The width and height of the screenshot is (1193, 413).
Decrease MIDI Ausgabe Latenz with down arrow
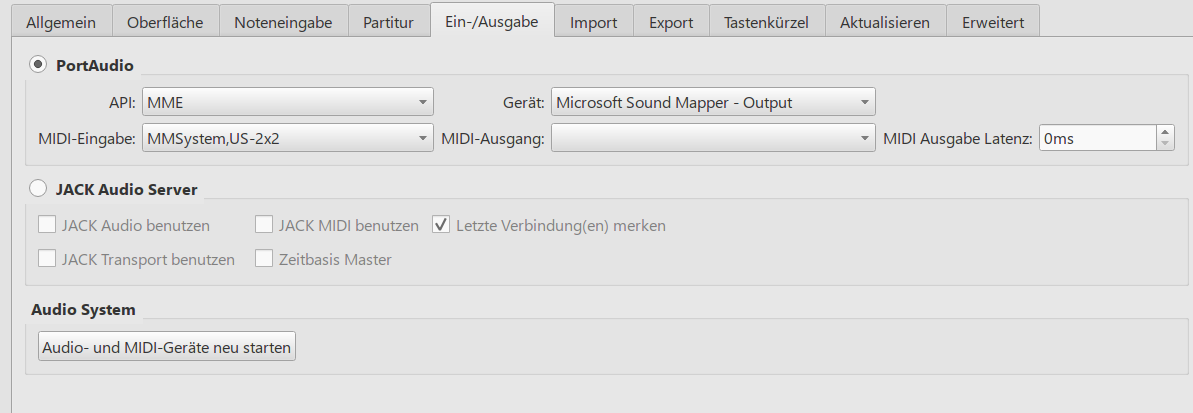point(1164,145)
